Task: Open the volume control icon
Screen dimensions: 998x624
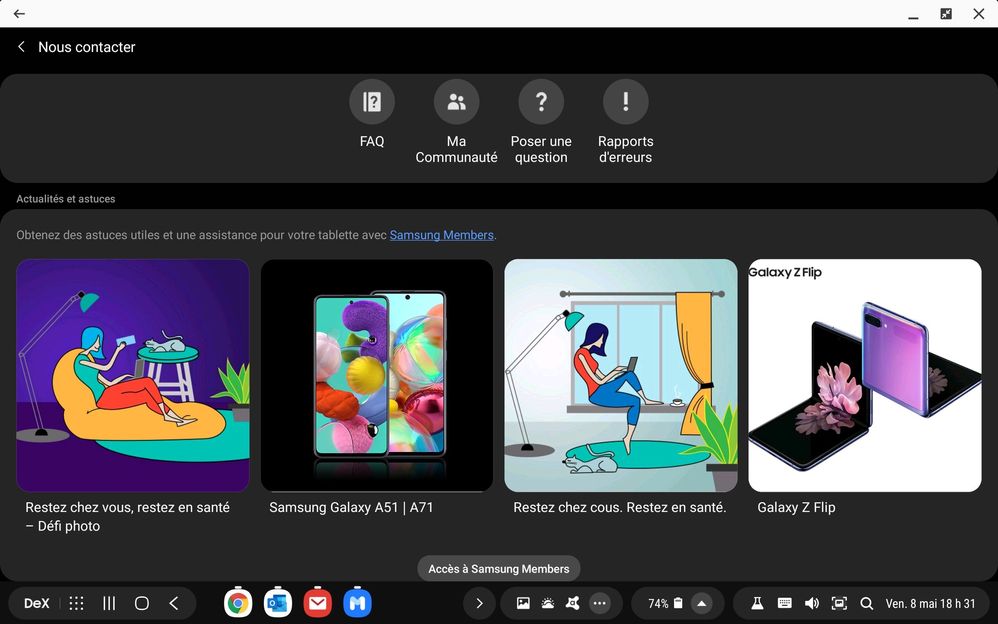Action: point(812,603)
